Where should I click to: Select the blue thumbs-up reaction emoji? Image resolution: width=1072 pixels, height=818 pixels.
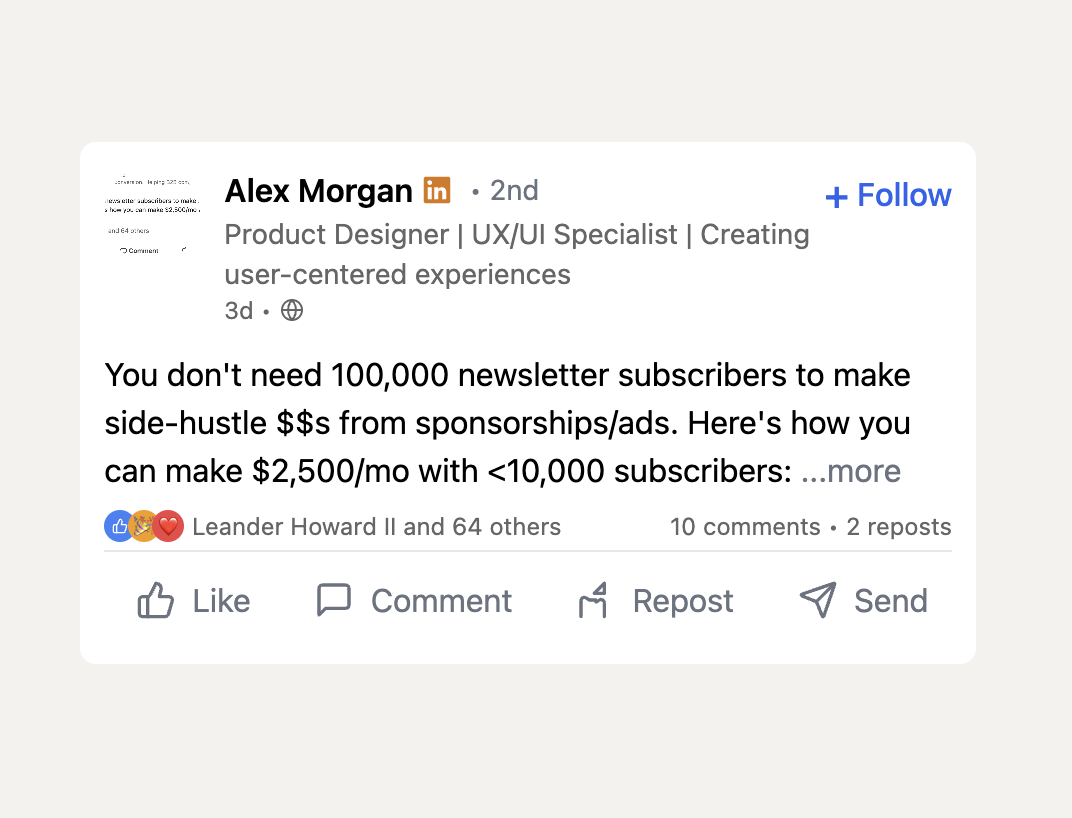coord(118,525)
